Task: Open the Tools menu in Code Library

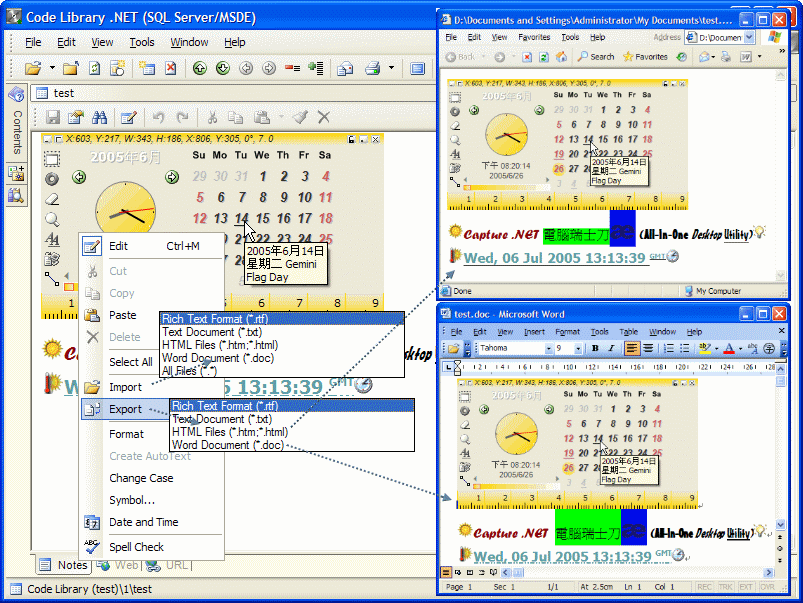Action: 142,42
